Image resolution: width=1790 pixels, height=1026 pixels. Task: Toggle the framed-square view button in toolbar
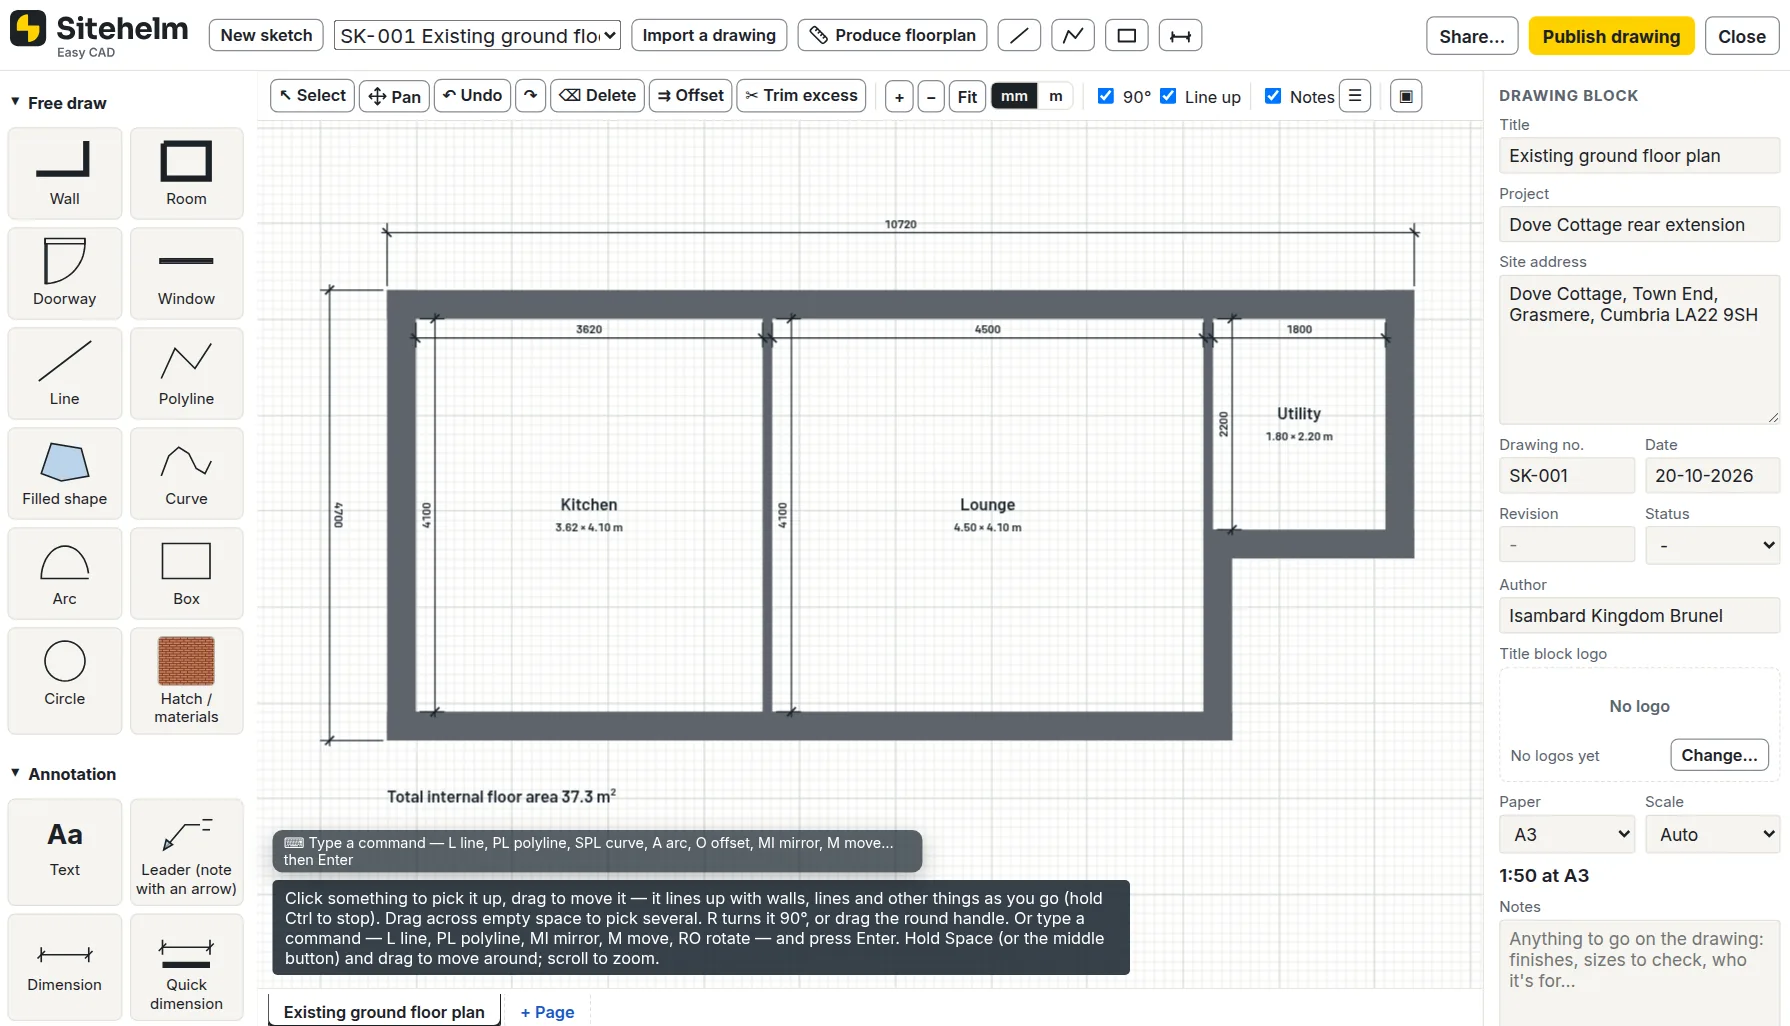coord(1406,96)
